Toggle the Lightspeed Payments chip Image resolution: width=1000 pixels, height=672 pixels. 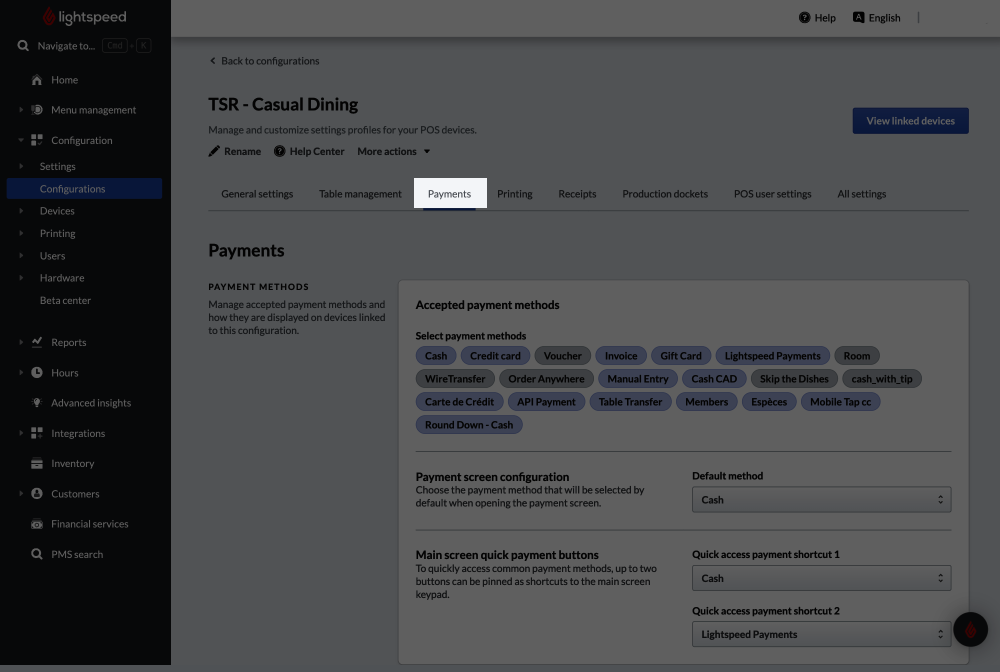tap(772, 356)
